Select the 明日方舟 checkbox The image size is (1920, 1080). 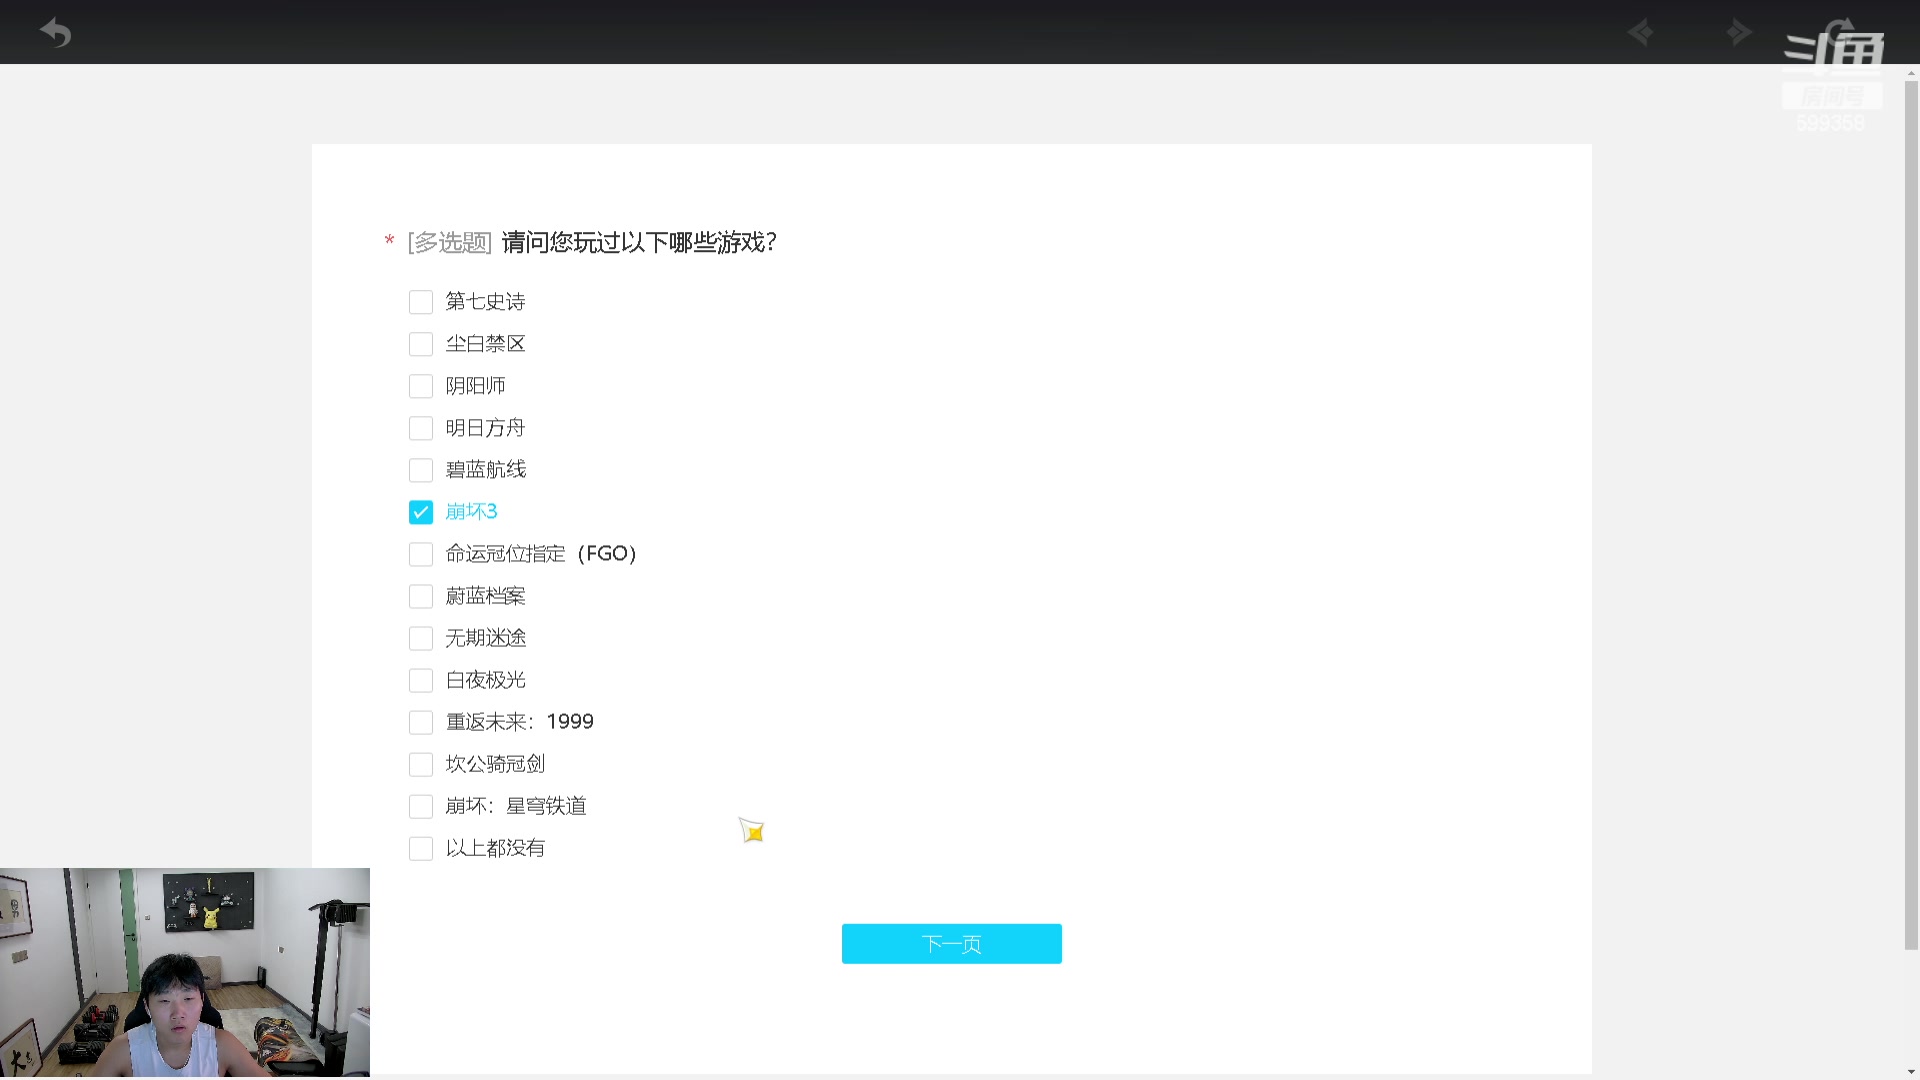[x=421, y=428]
